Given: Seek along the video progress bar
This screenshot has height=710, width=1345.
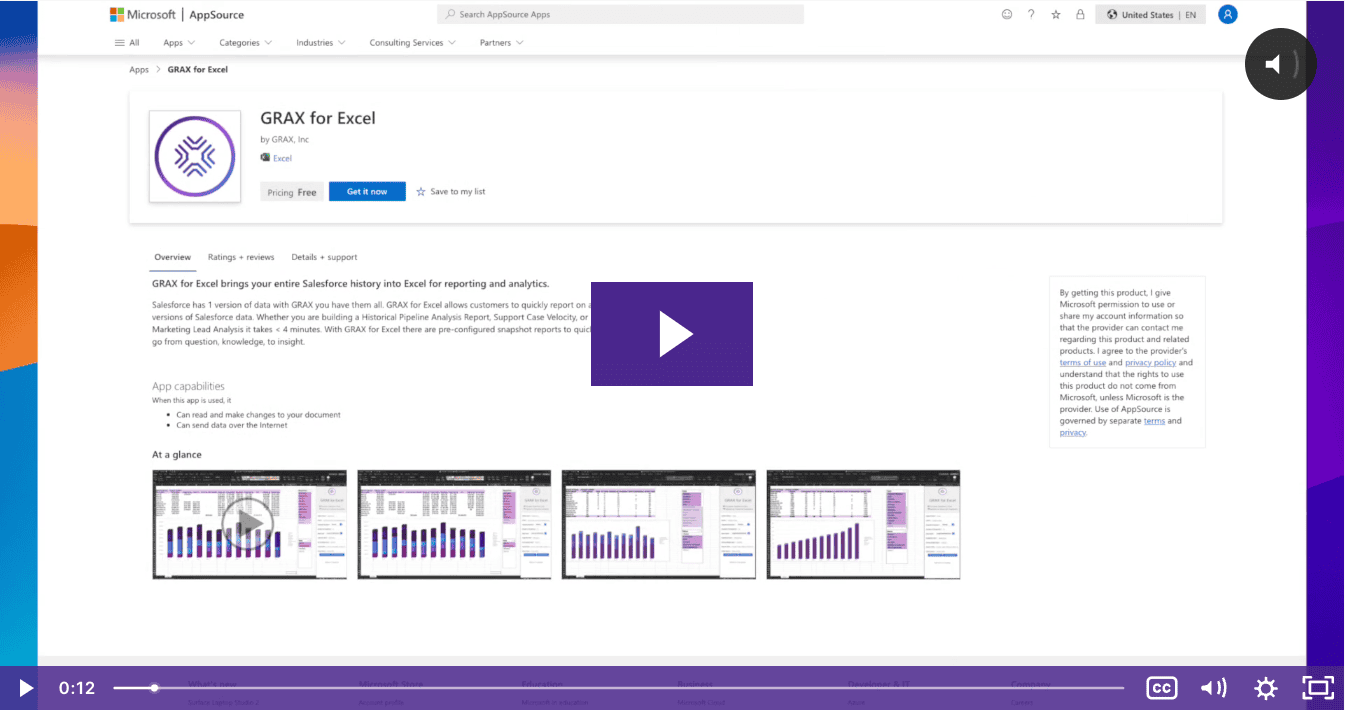Looking at the screenshot, I should click(618, 688).
